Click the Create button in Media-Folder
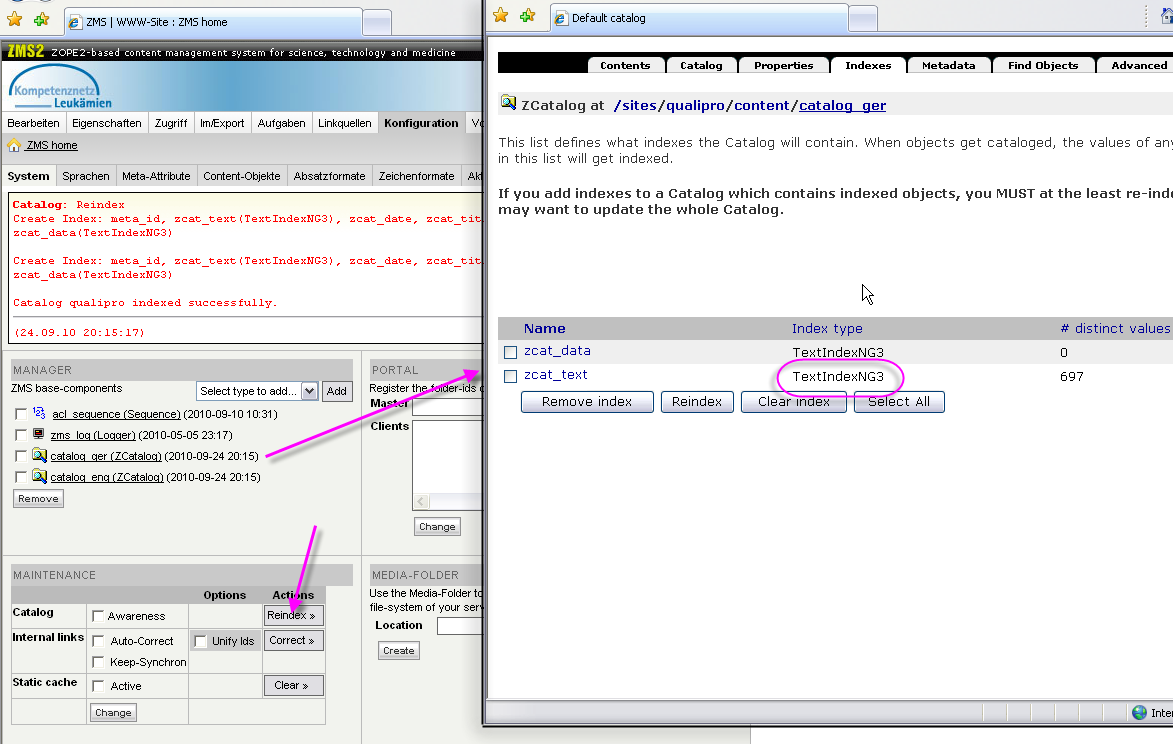The width and height of the screenshot is (1173, 744). [399, 651]
